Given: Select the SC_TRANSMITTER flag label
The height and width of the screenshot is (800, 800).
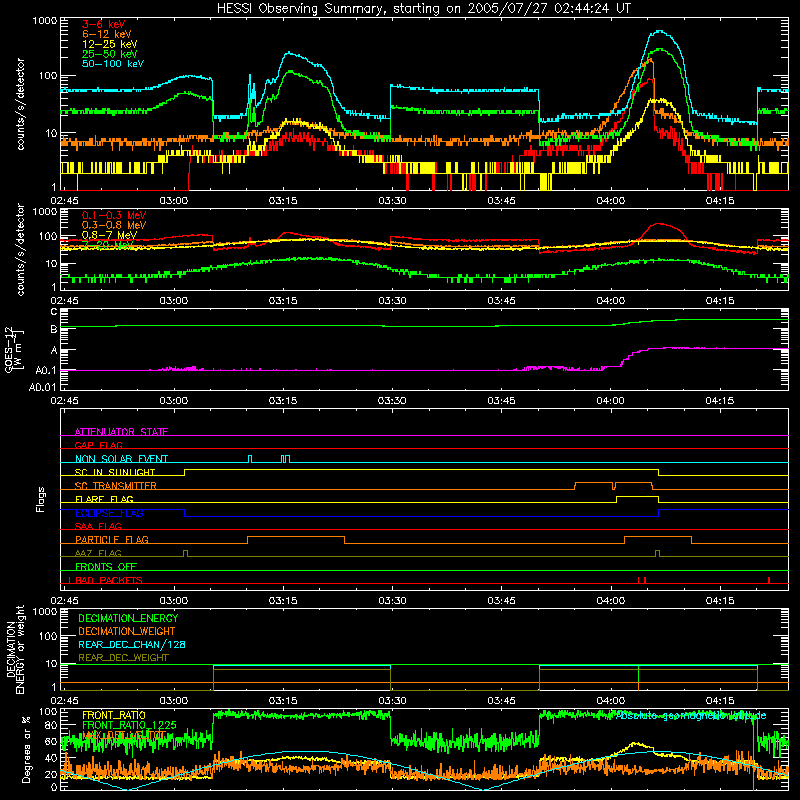Looking at the screenshot, I should (x=115, y=485).
